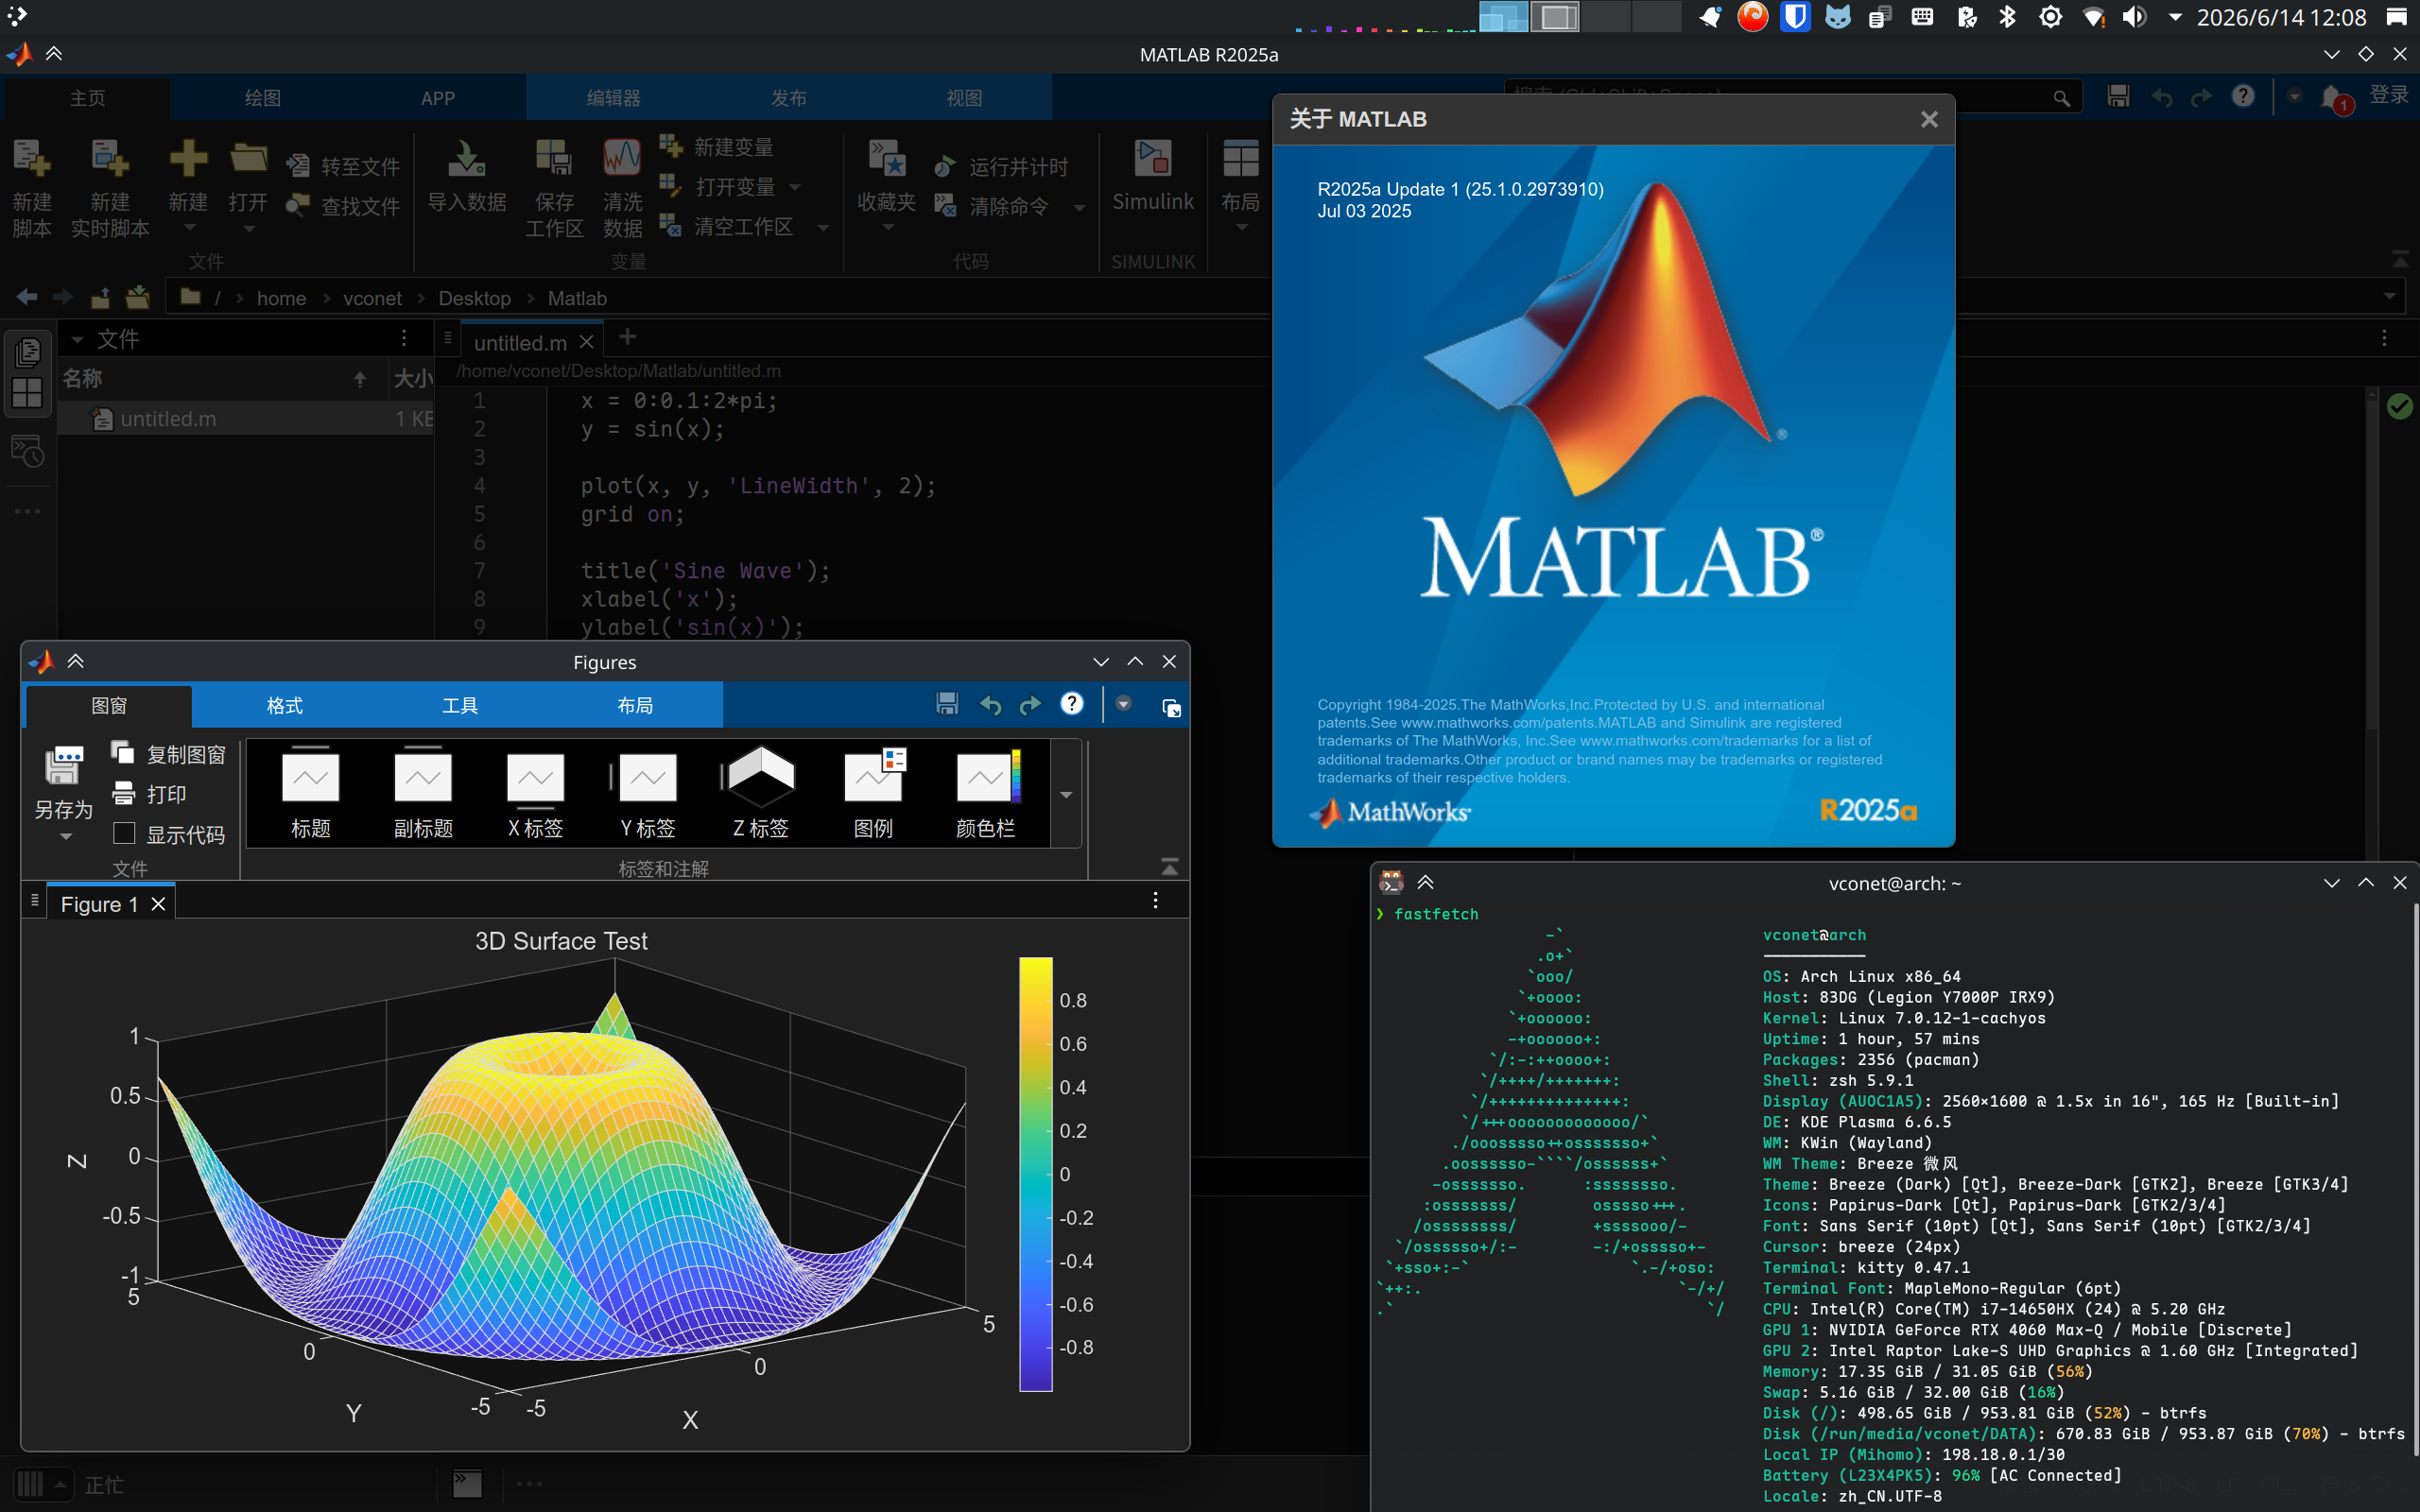Open the 工具 tab in Figures window
This screenshot has width=2420, height=1512.
460,705
